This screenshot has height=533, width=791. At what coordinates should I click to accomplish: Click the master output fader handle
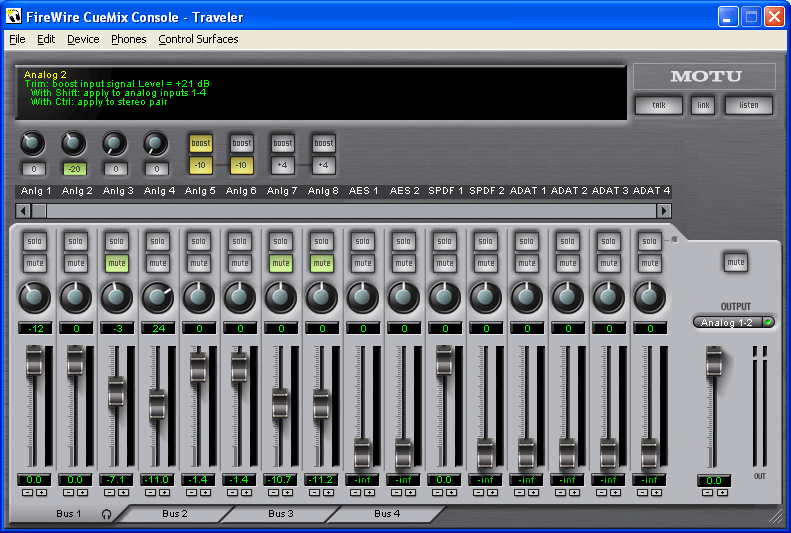click(714, 361)
